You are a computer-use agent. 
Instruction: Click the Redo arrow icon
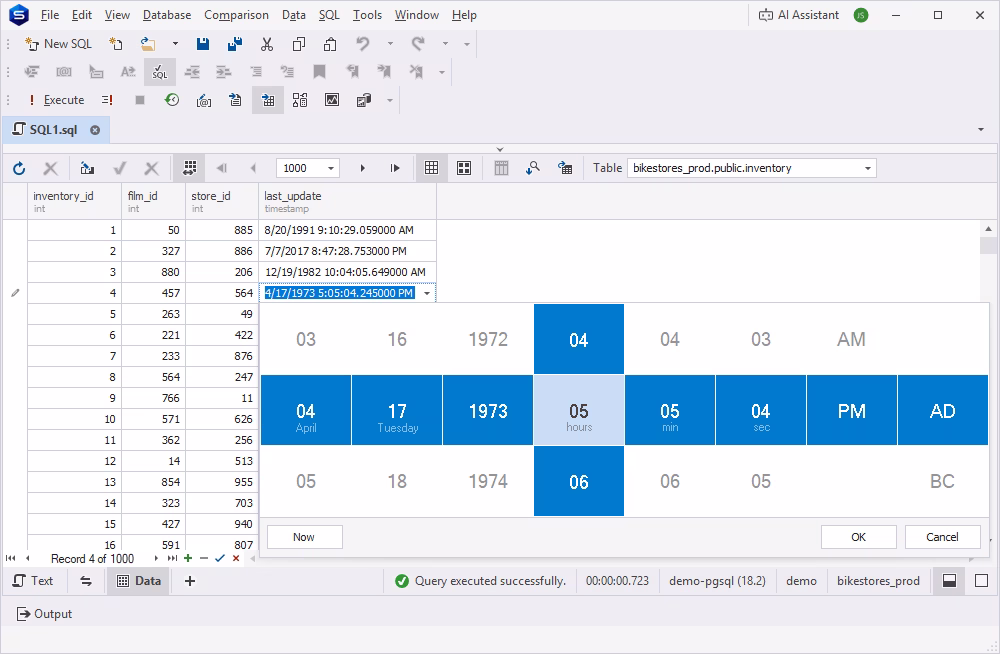pyautogui.click(x=418, y=44)
